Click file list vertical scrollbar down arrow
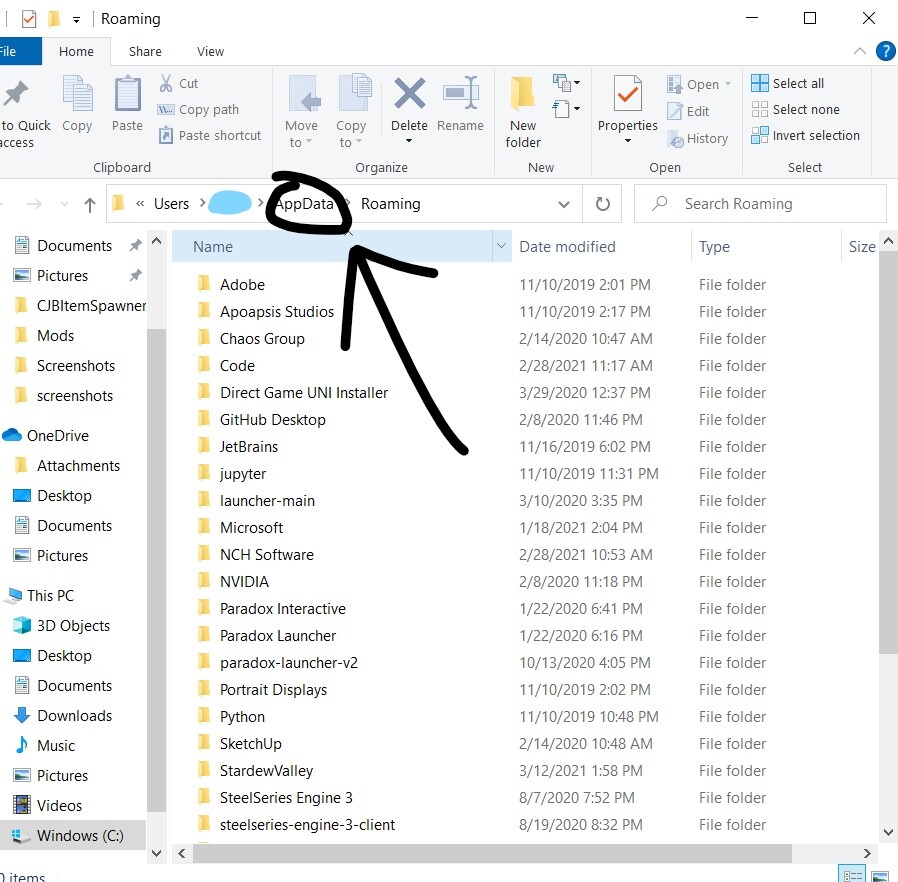The height and width of the screenshot is (882, 898). pyautogui.click(x=888, y=832)
